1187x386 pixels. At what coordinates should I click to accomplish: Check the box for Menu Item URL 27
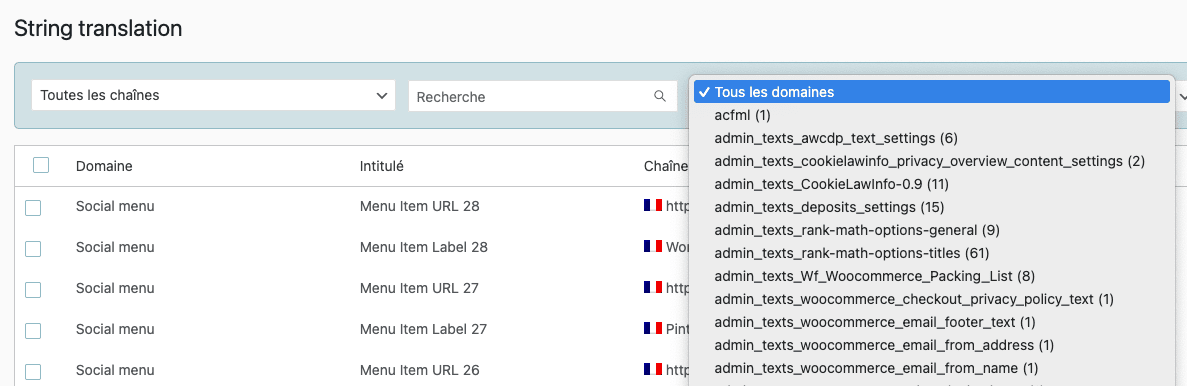(33, 289)
